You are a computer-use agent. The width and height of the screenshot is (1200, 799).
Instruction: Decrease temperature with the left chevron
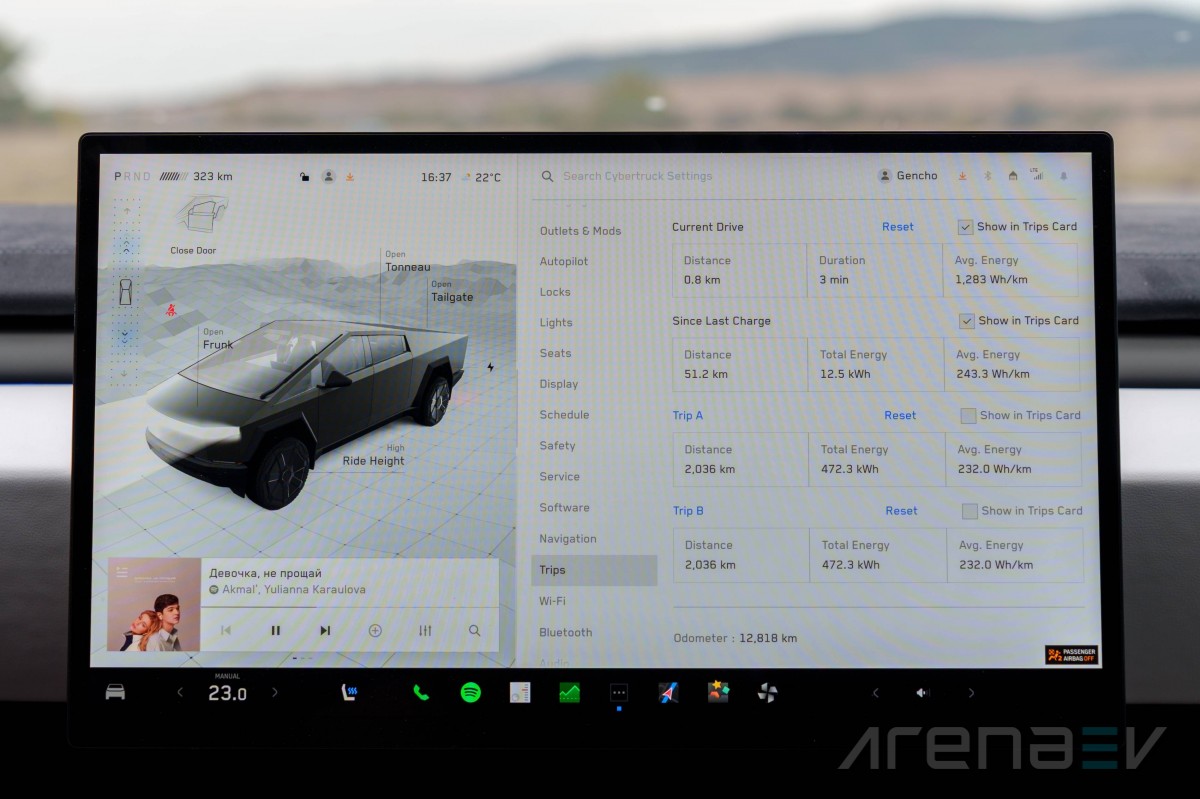(180, 692)
